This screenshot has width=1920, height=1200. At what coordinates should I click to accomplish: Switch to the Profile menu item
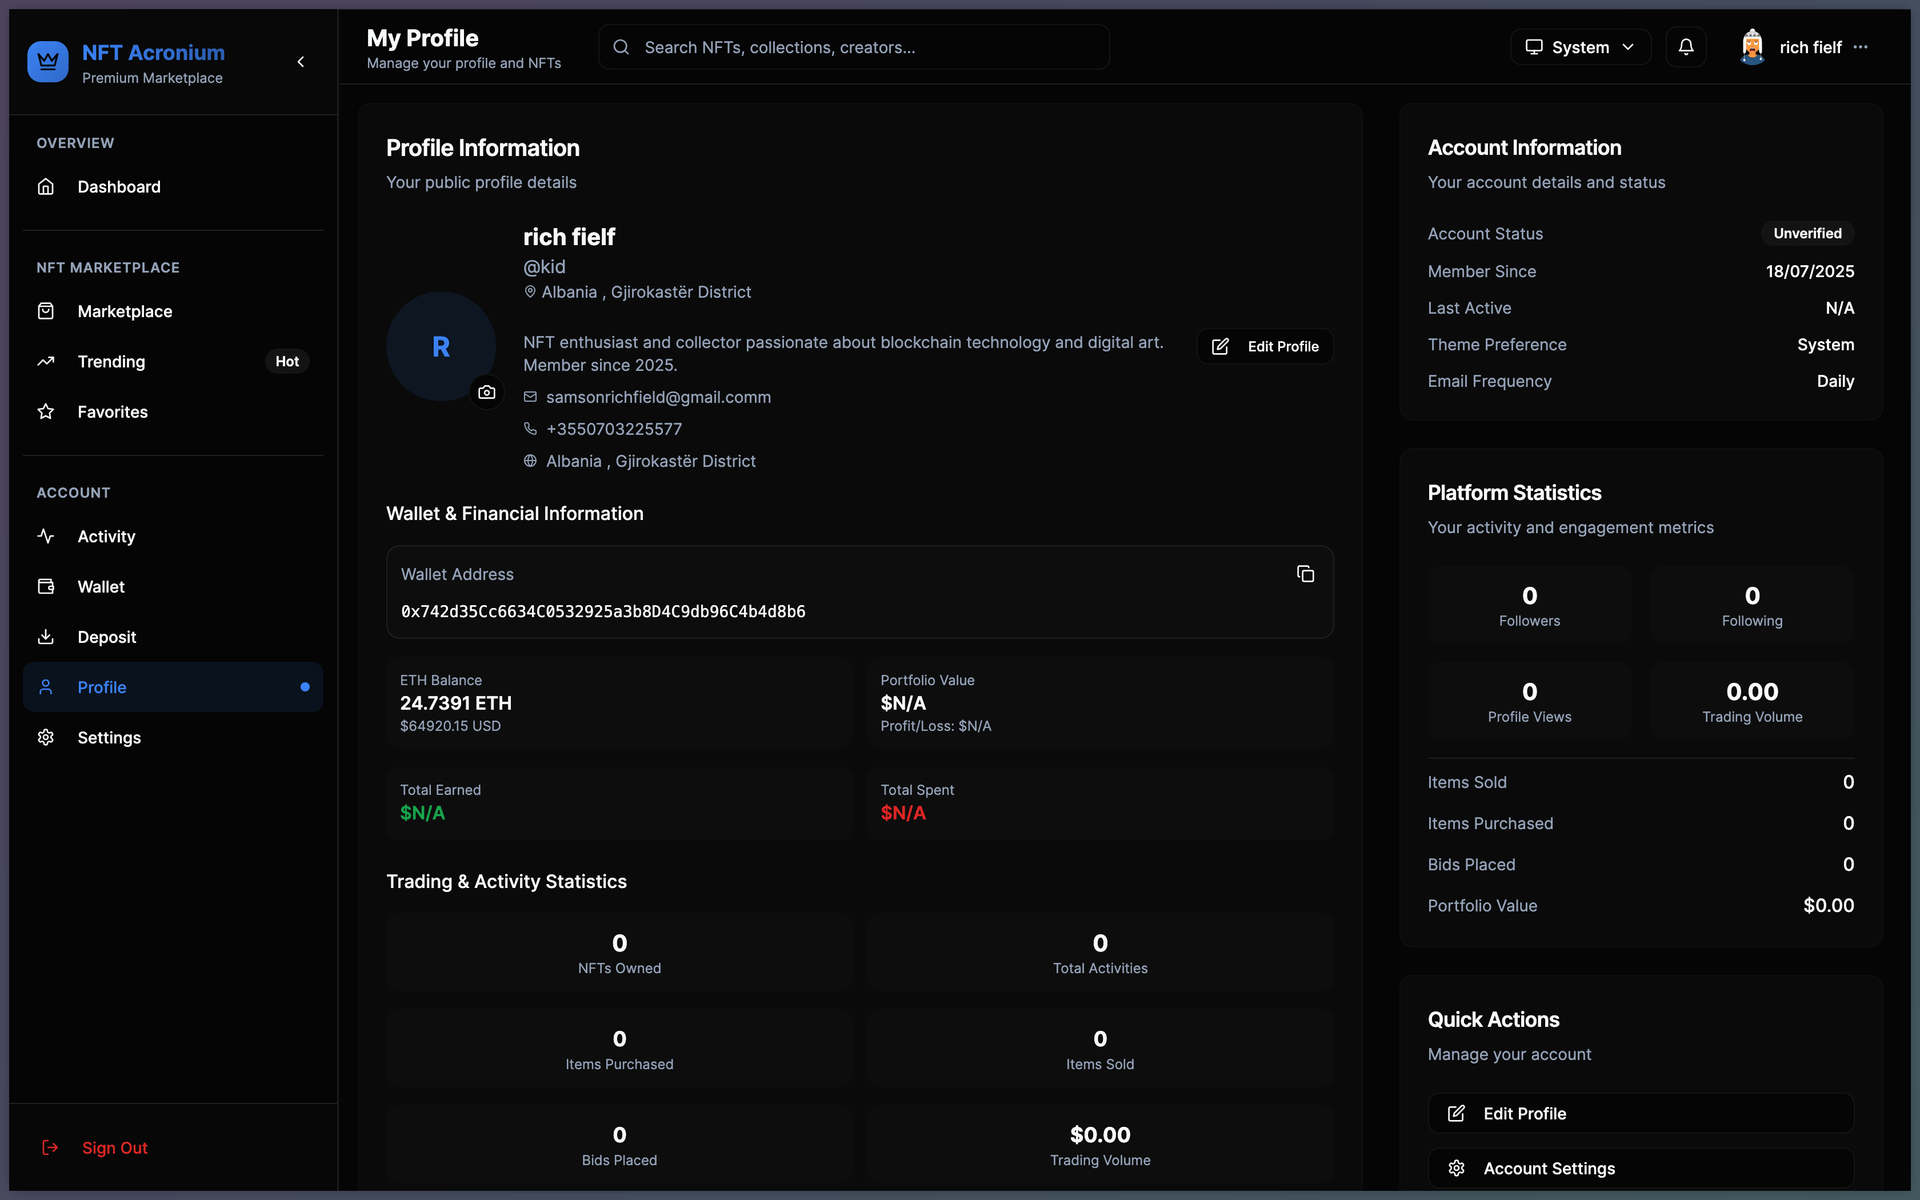click(102, 687)
